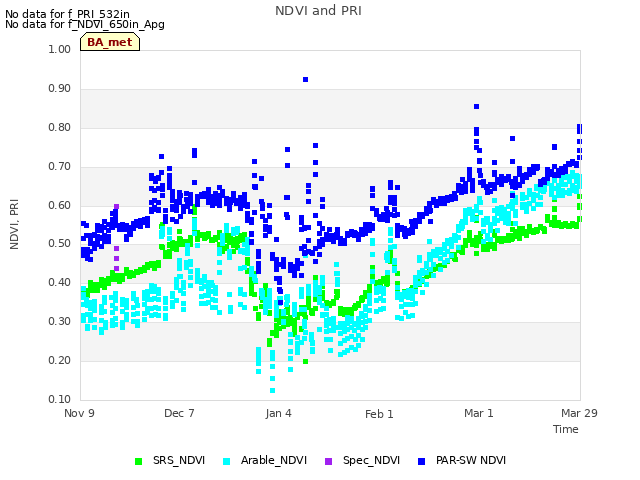Click the 0.70 y-axis tick label
Viewport: 640px width, 480px height.
[x=60, y=167]
